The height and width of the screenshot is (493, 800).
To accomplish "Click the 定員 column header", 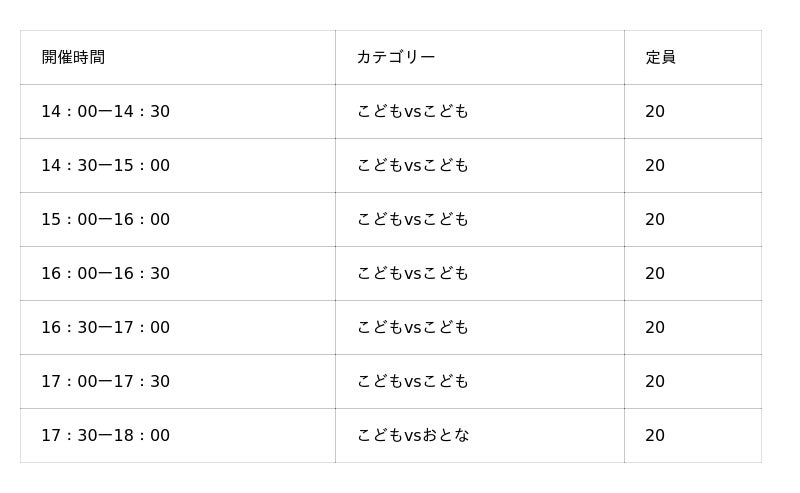I will (x=693, y=57).
